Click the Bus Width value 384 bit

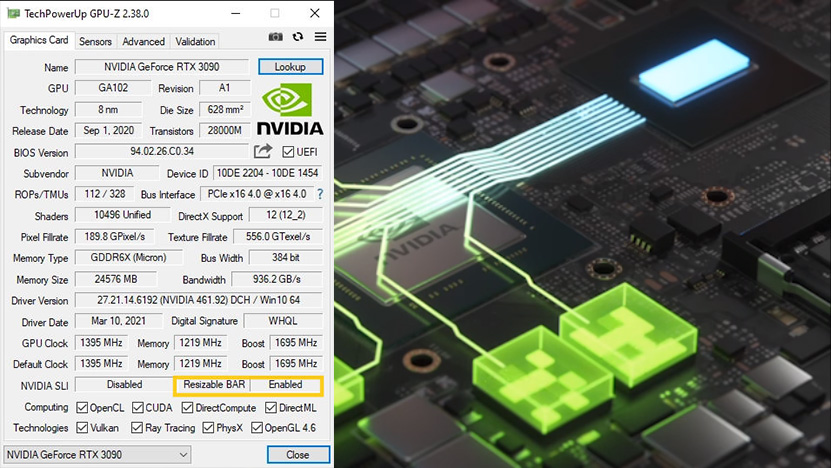(286, 258)
